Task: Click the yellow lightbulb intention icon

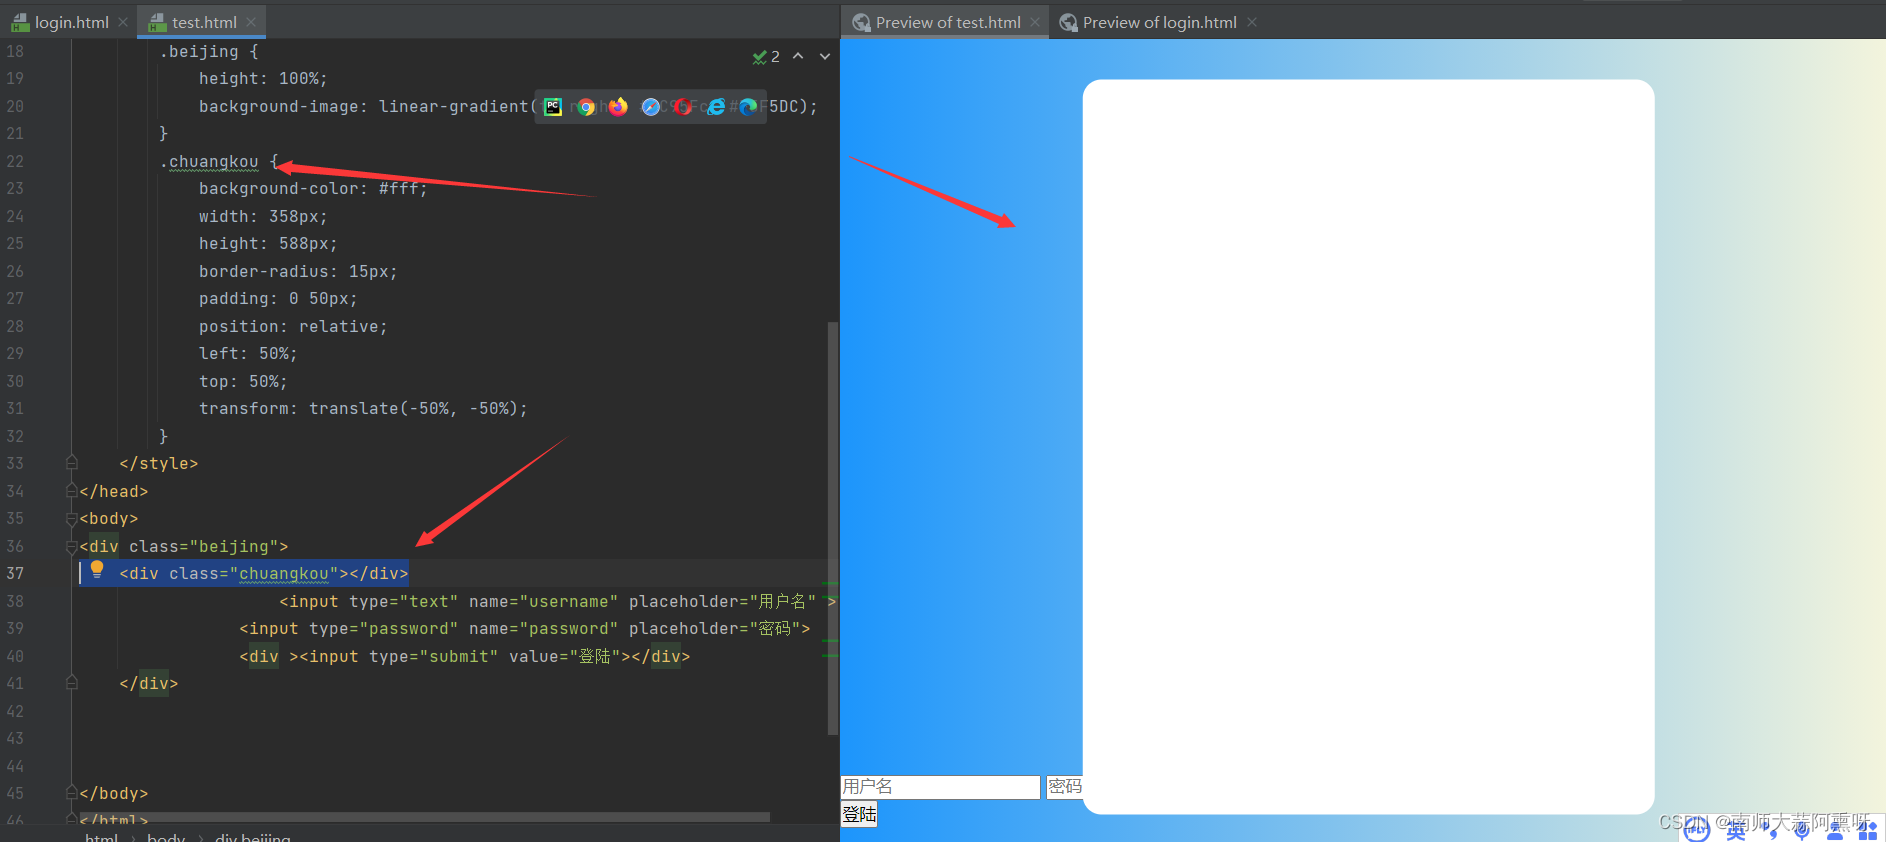Action: click(x=97, y=570)
